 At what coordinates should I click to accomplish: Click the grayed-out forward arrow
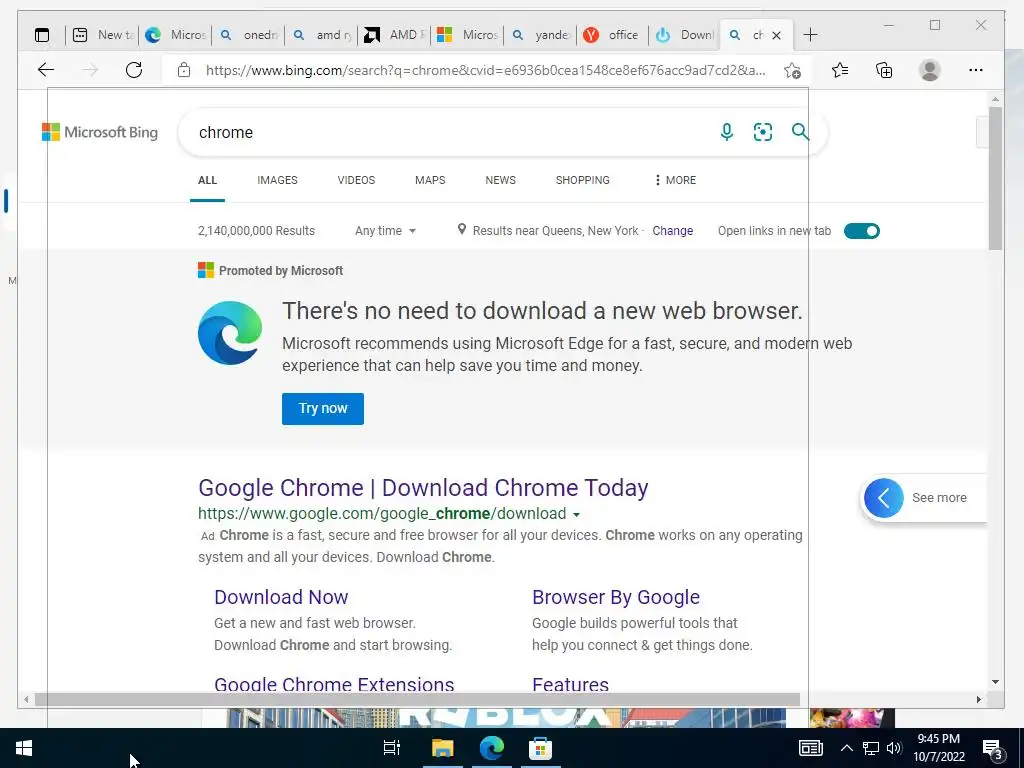pos(90,70)
